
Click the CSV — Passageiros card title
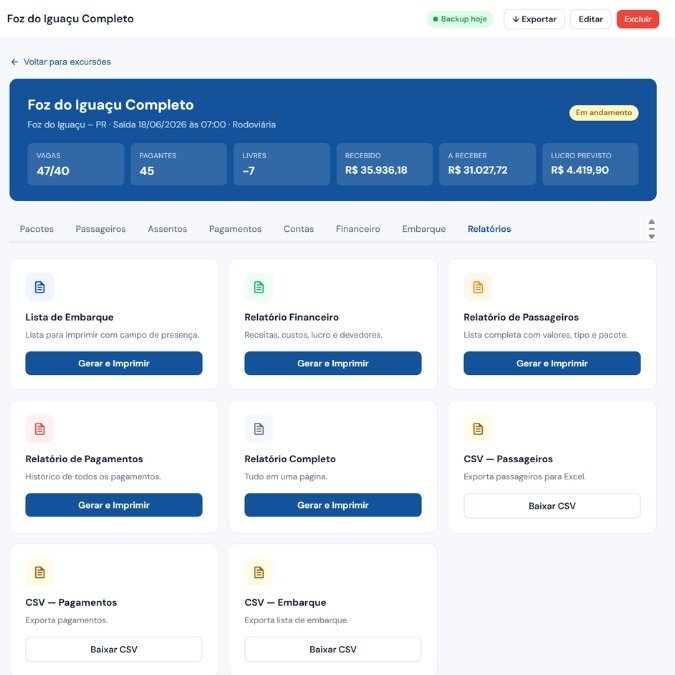point(508,459)
